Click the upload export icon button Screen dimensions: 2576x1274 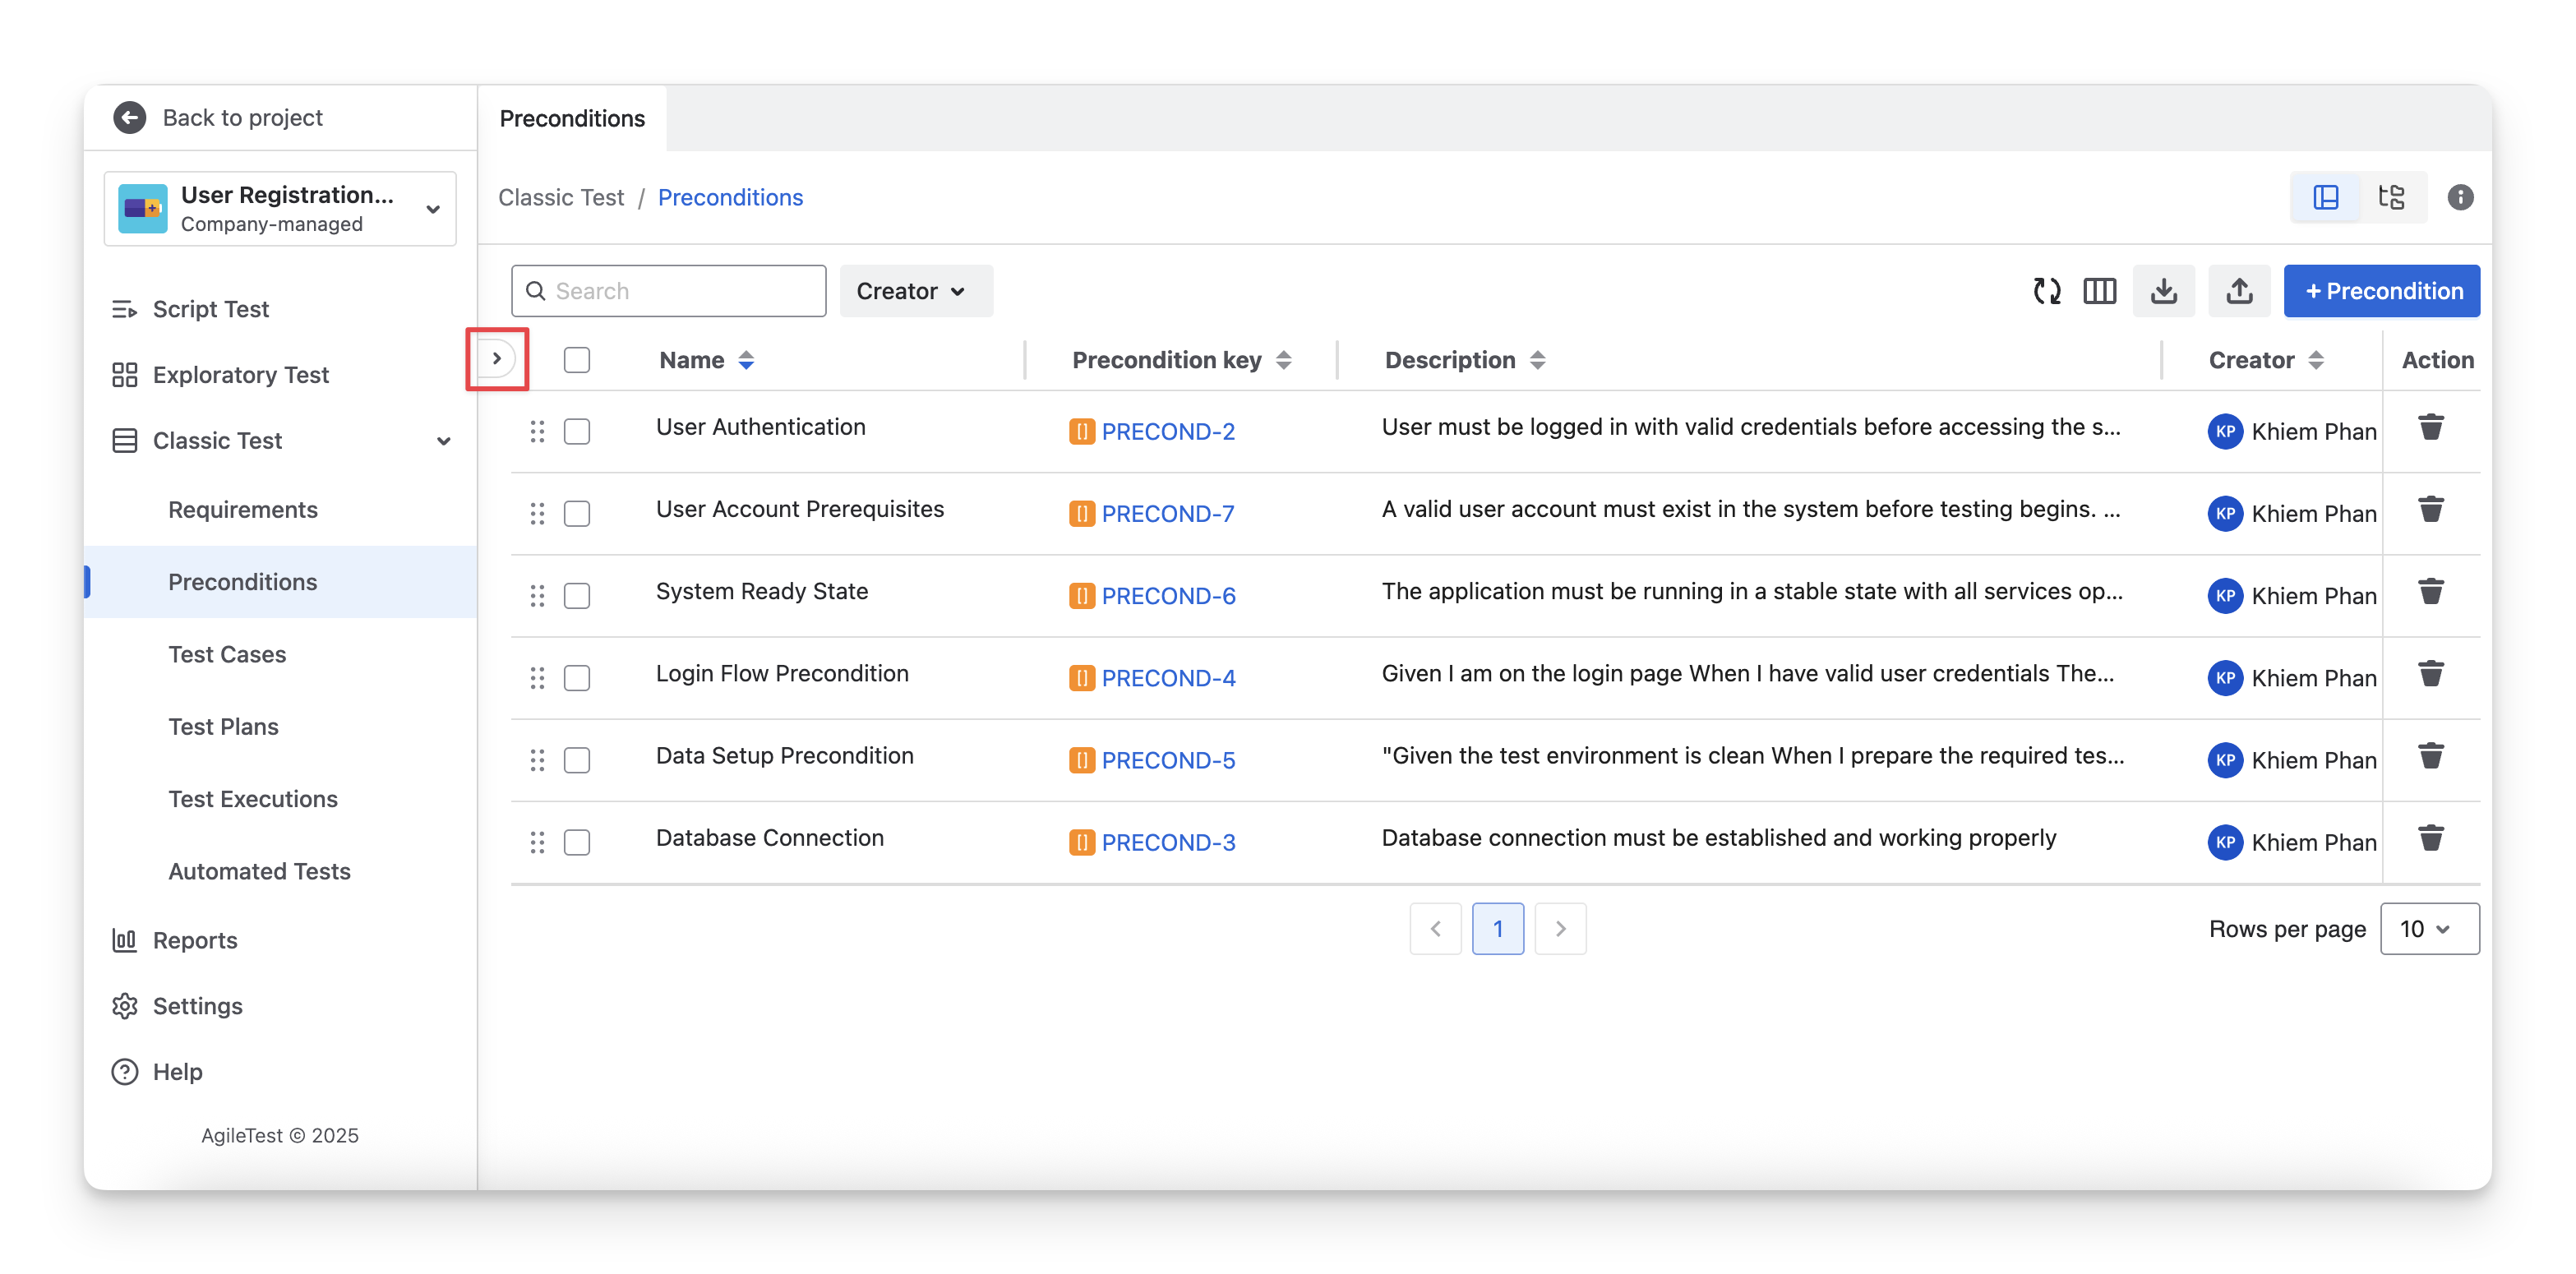2239,291
